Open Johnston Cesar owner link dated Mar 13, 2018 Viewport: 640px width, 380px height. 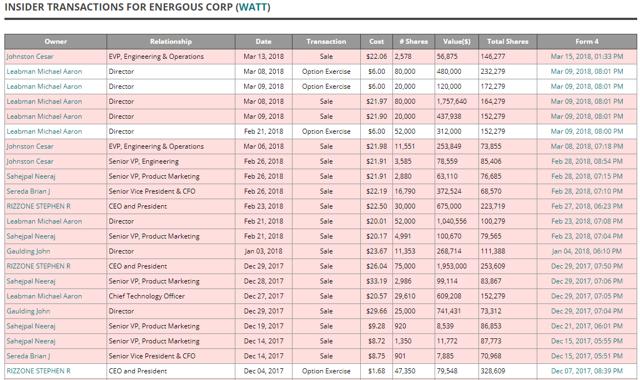tap(30, 56)
